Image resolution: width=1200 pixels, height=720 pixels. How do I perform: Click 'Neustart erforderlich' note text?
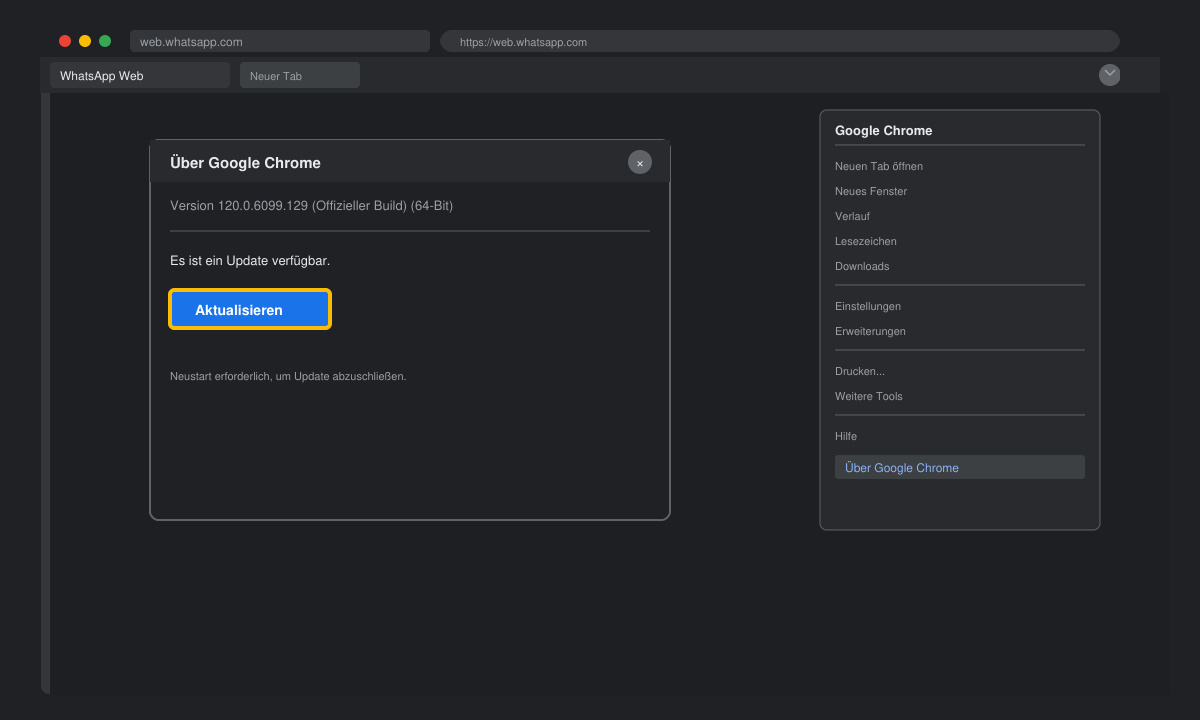coord(288,376)
